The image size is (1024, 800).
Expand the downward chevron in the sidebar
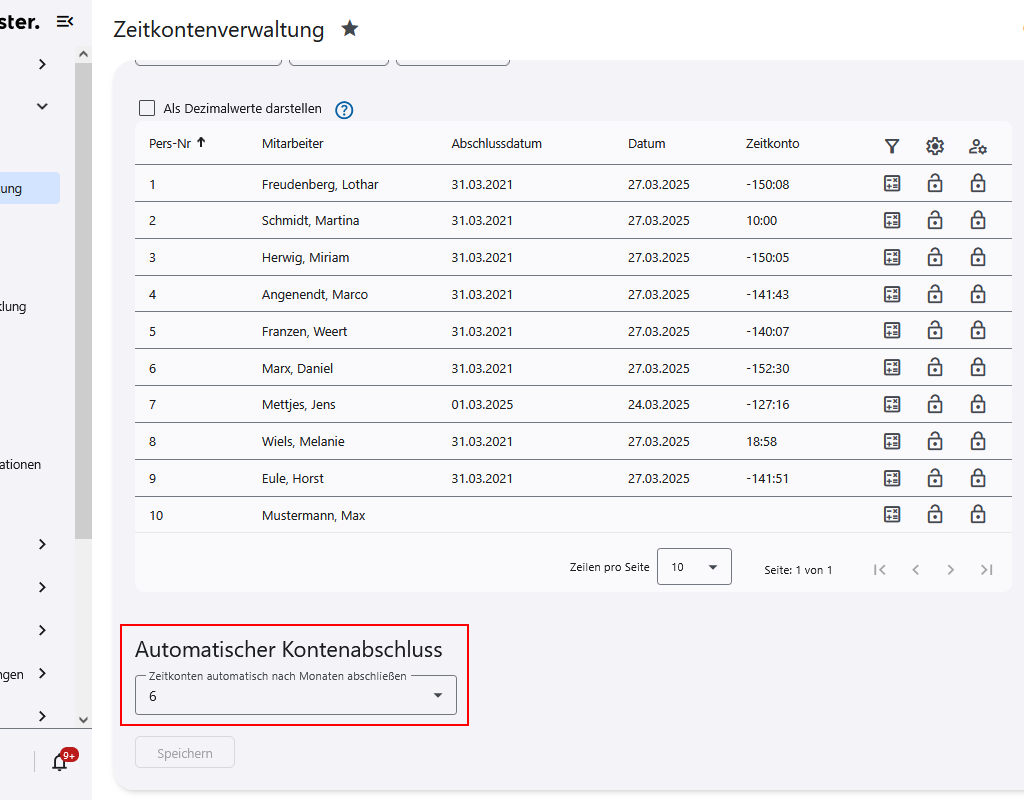(41, 105)
